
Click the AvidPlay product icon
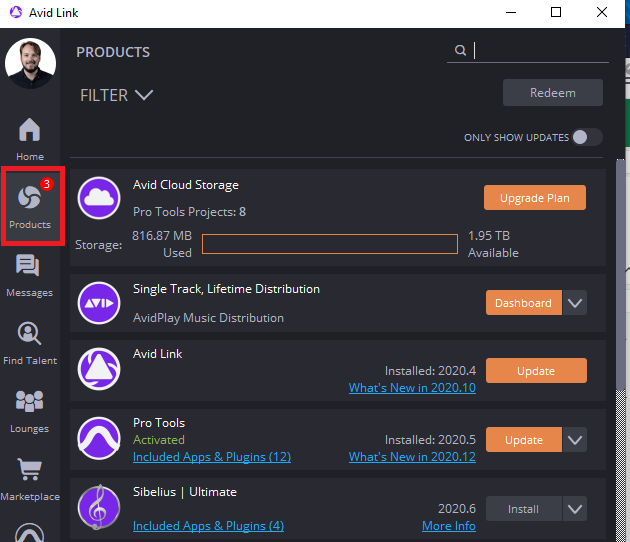99,303
